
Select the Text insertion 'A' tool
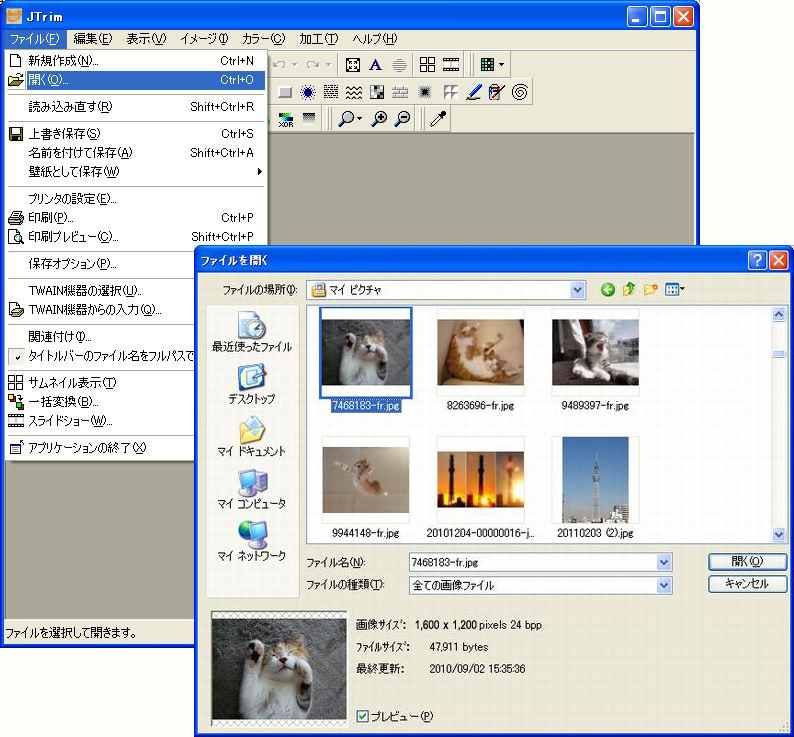(375, 65)
